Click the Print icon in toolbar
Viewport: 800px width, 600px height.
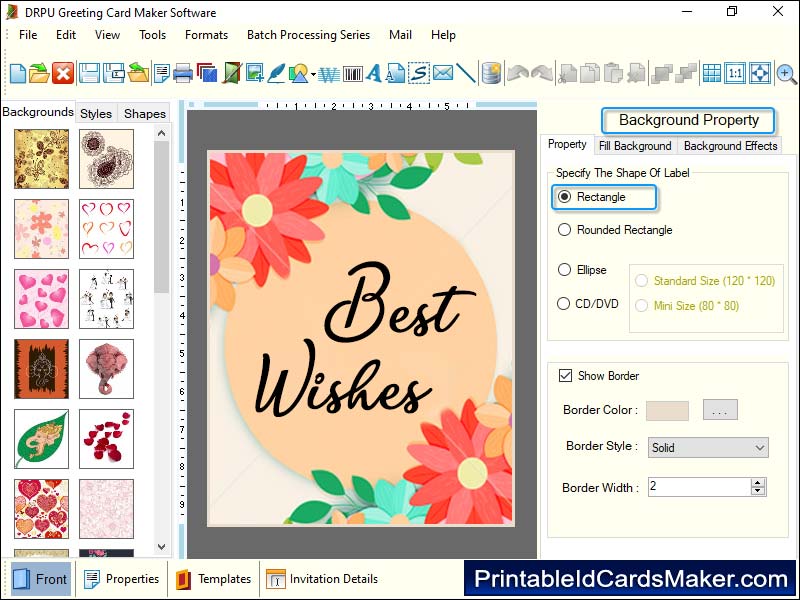tap(183, 73)
